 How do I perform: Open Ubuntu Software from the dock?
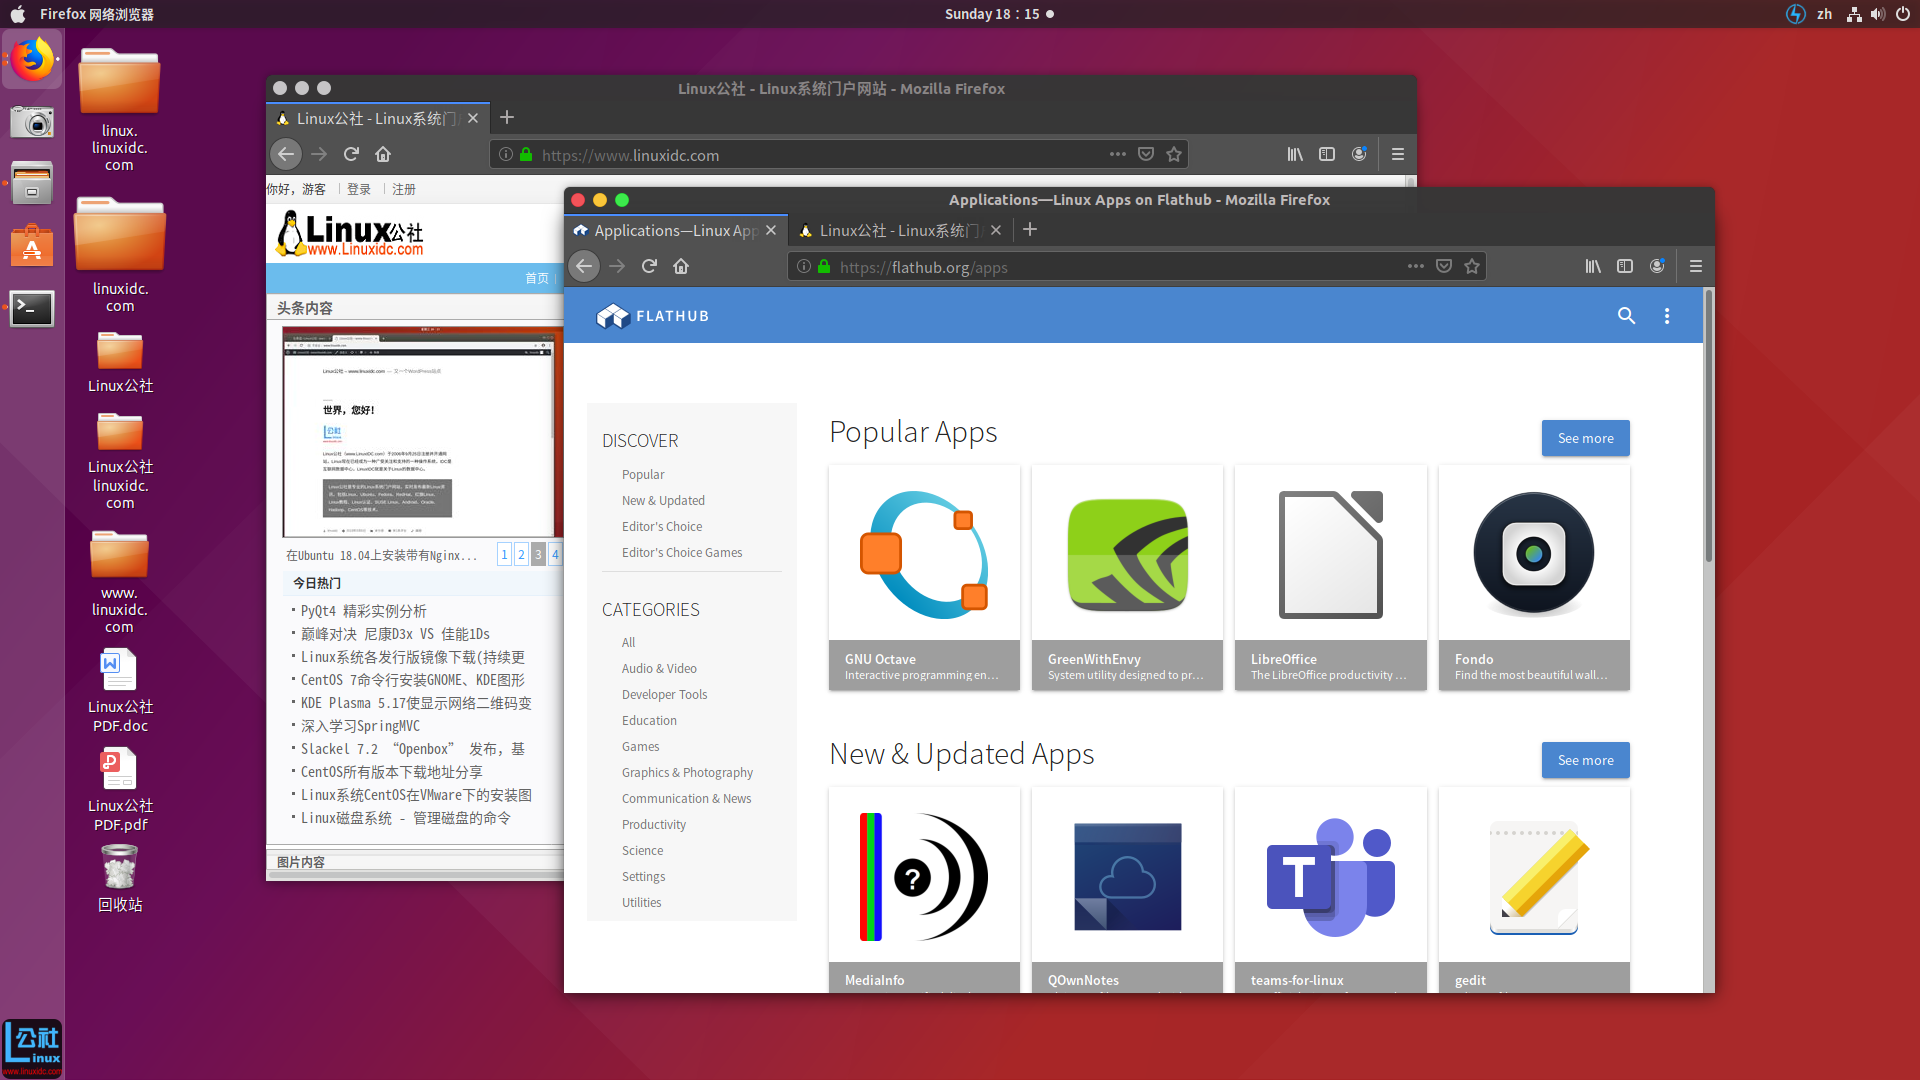[x=32, y=246]
